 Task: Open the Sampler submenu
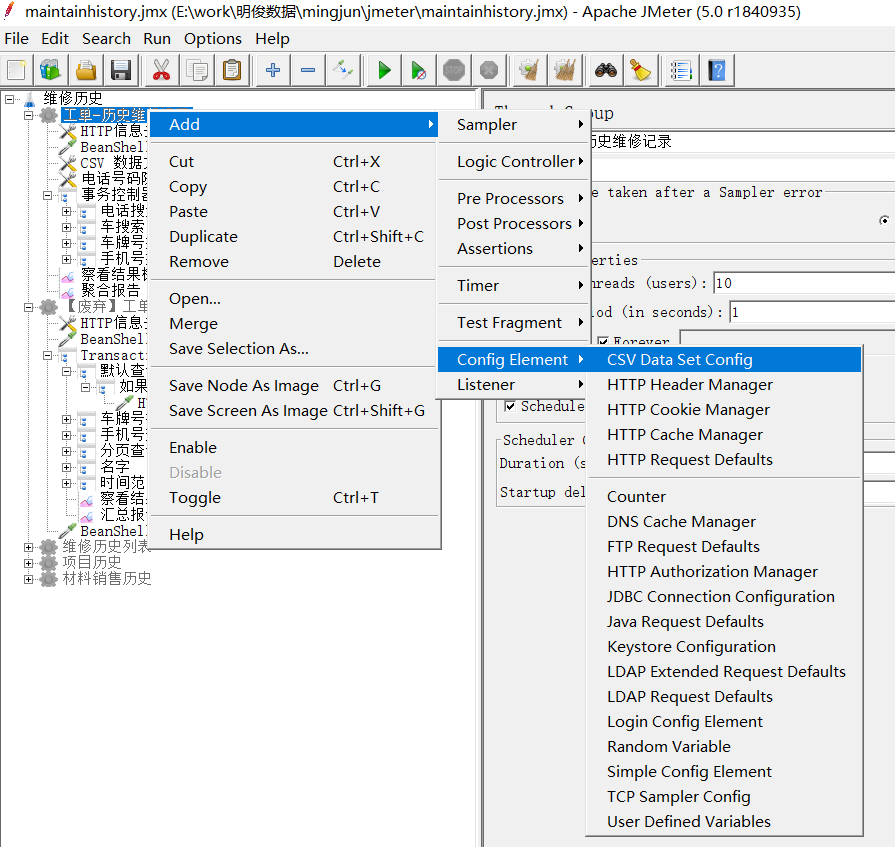coord(512,124)
